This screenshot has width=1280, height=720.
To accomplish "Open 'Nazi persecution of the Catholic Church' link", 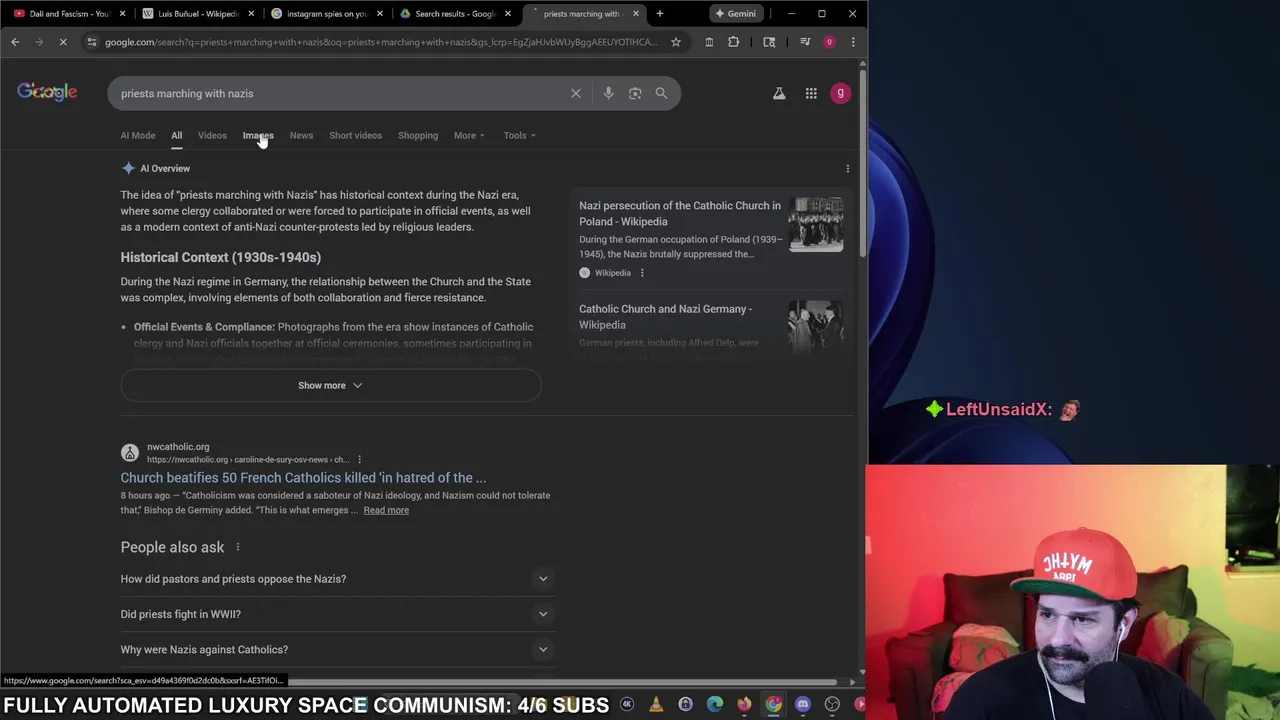I will [x=680, y=214].
